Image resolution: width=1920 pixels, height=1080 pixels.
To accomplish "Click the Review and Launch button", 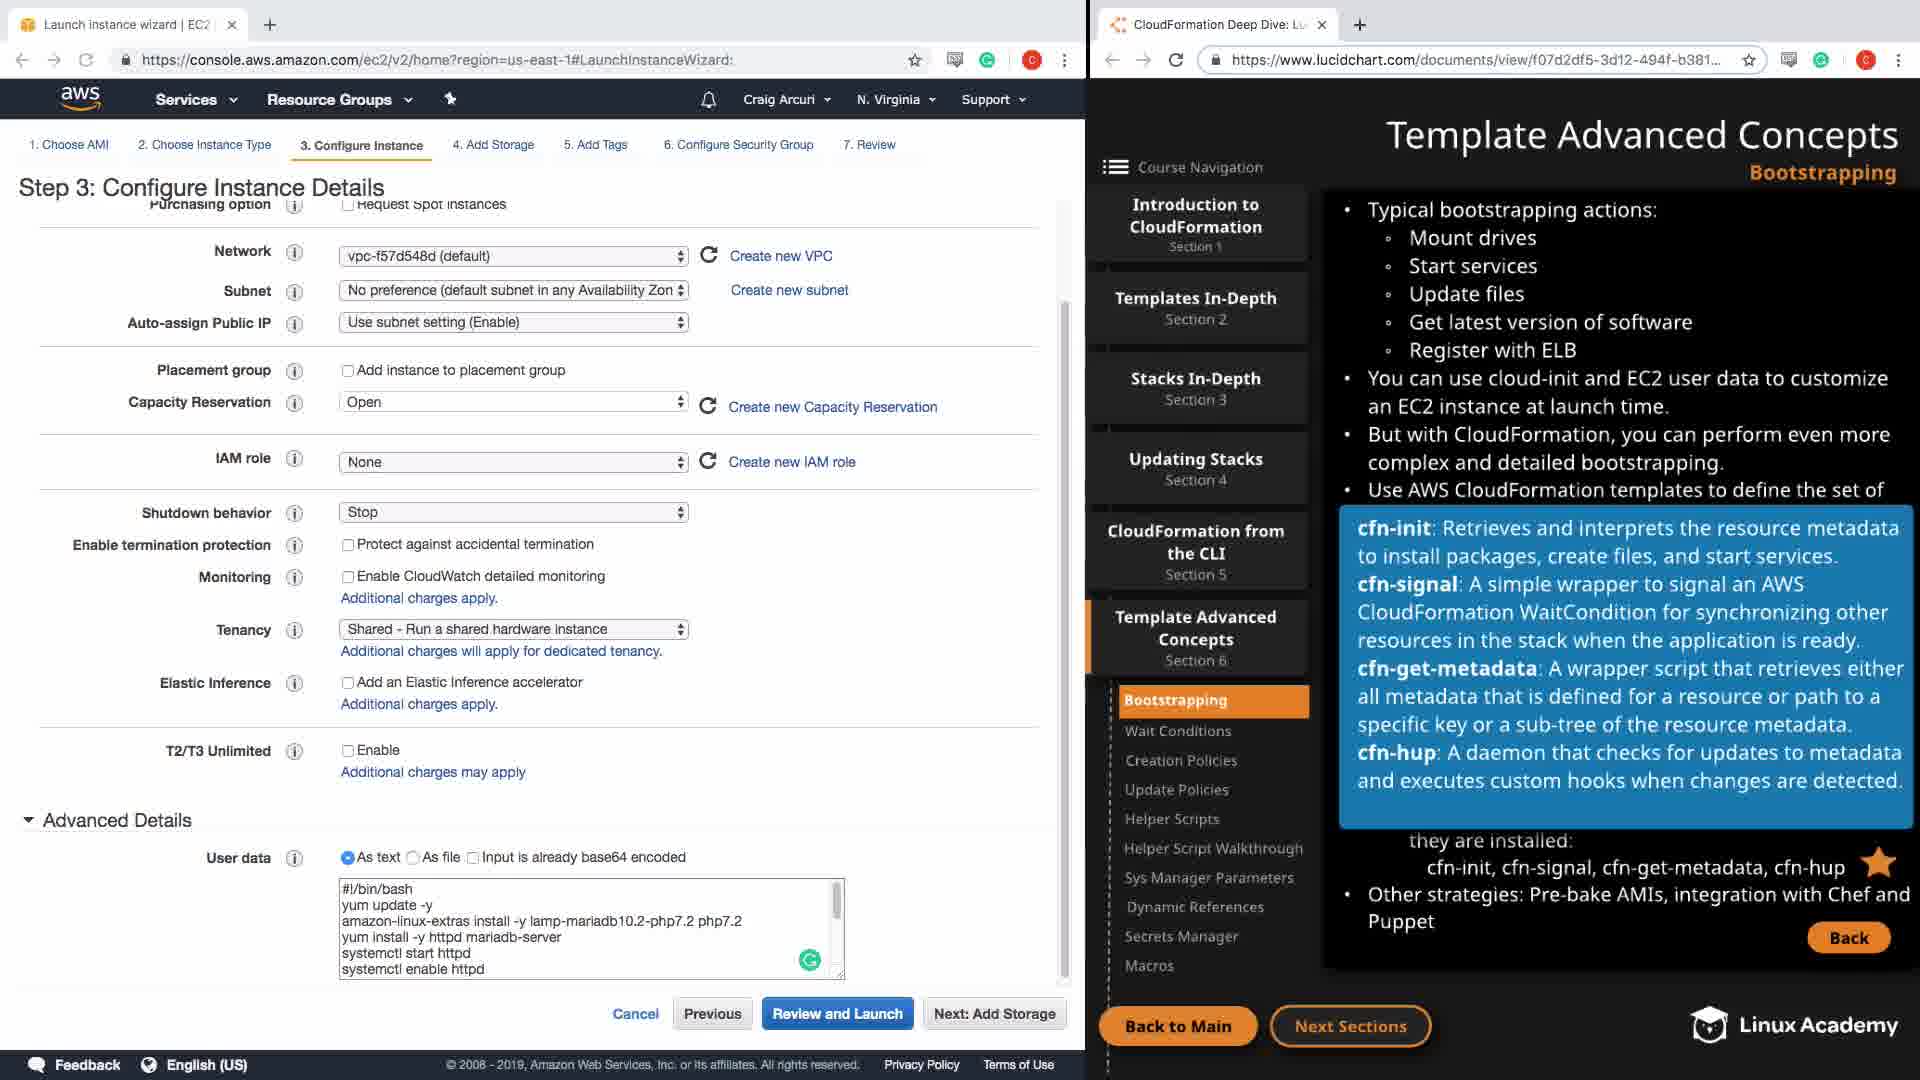I will click(x=837, y=1013).
